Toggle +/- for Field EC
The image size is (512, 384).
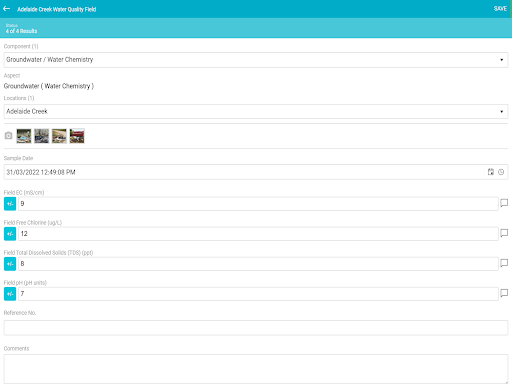coord(10,204)
